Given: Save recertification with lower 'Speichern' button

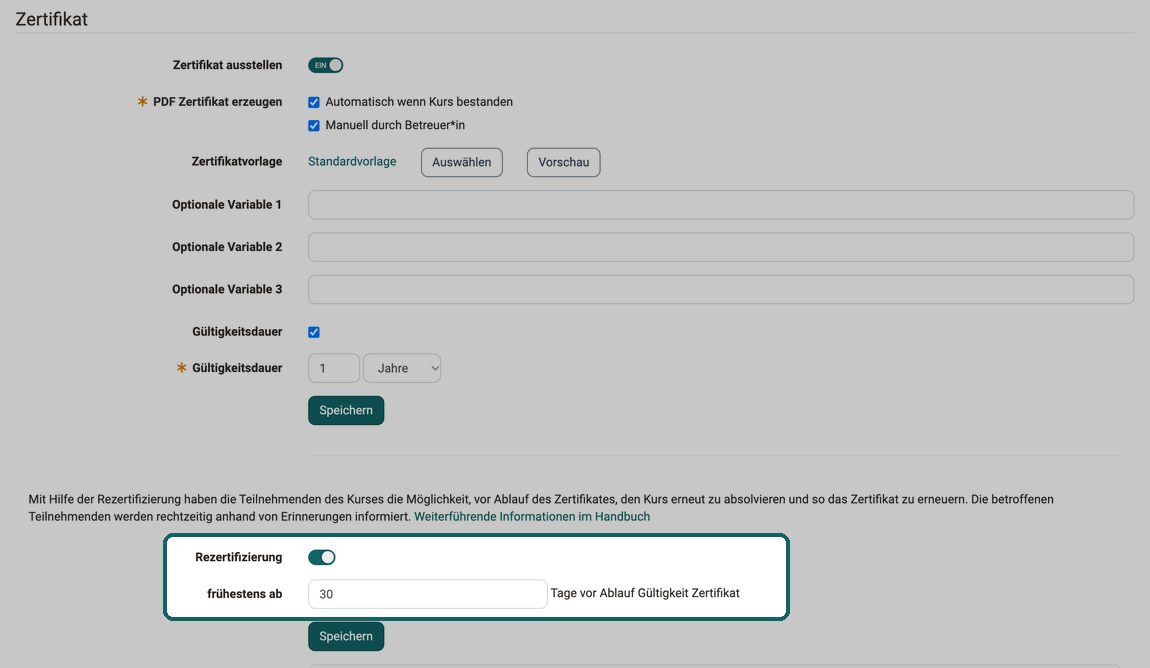Looking at the screenshot, I should [x=346, y=636].
